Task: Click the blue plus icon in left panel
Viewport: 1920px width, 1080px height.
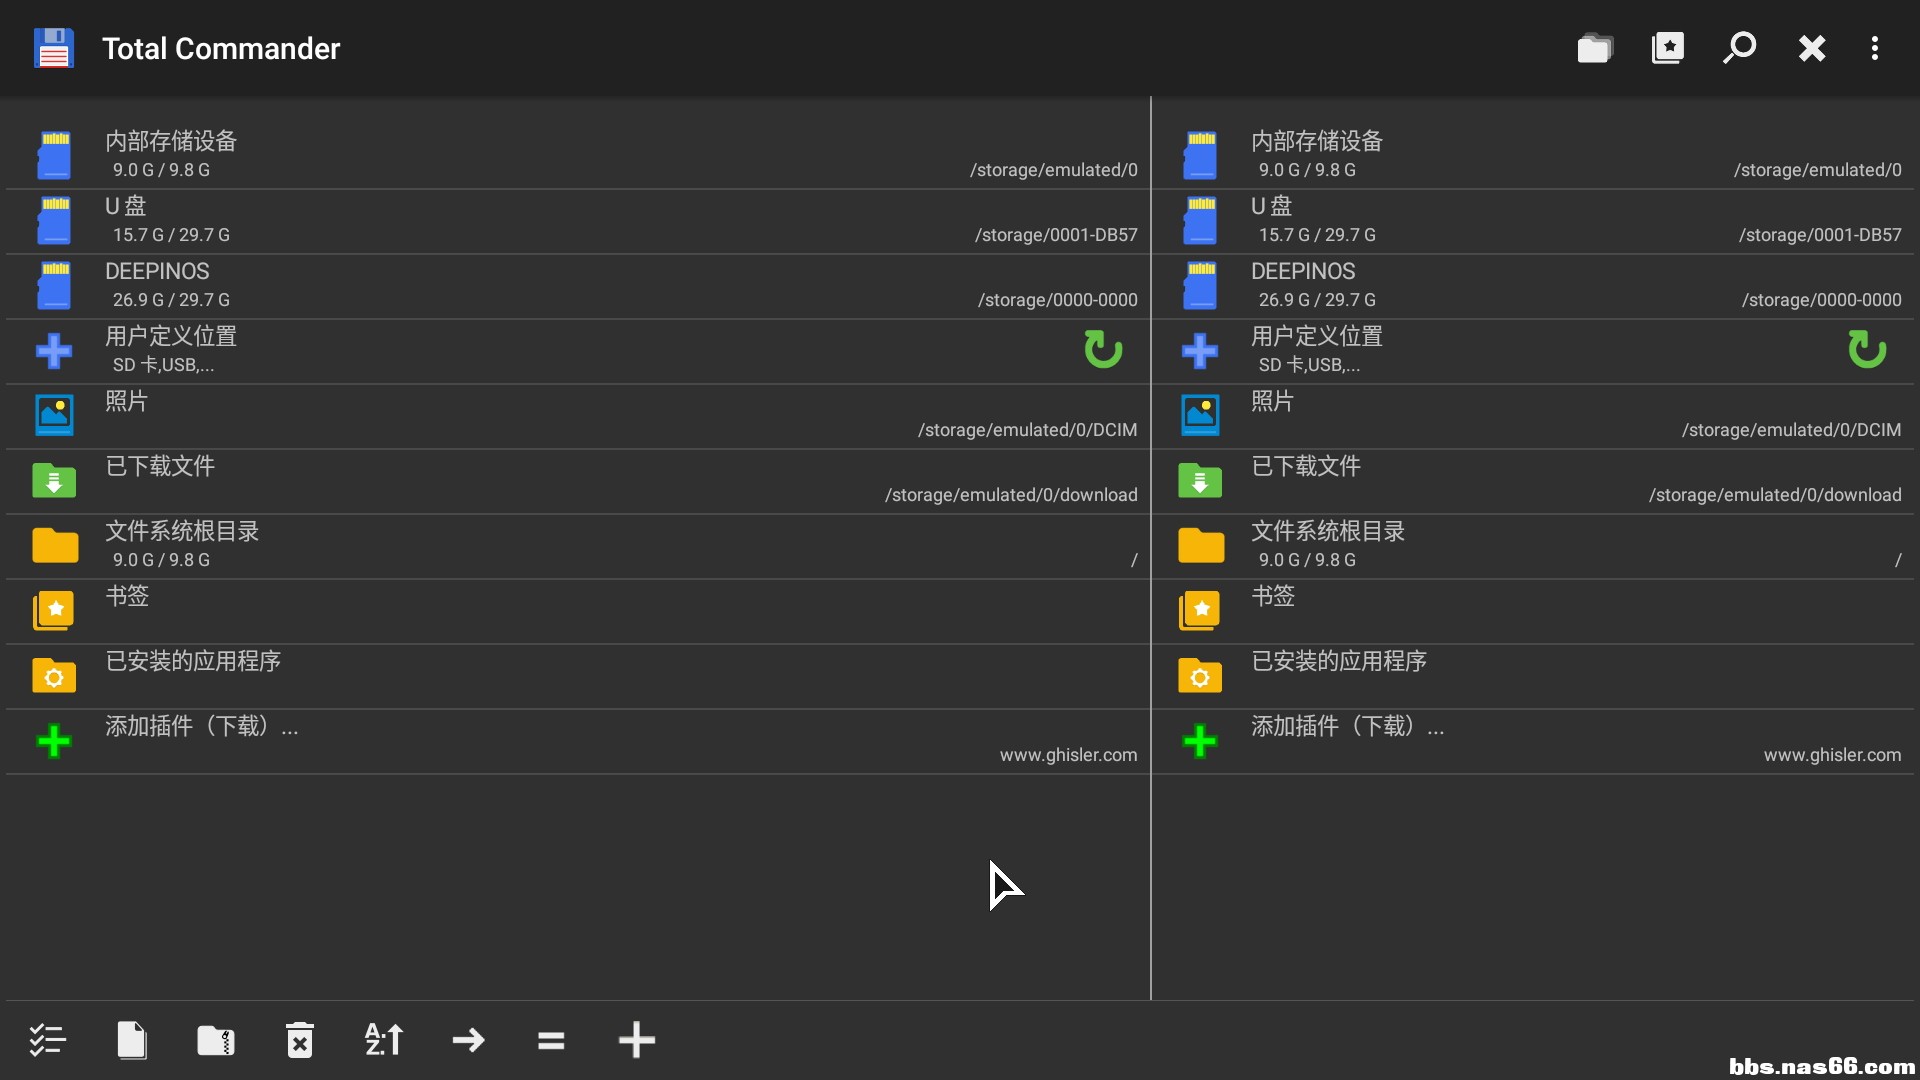Action: [x=54, y=351]
